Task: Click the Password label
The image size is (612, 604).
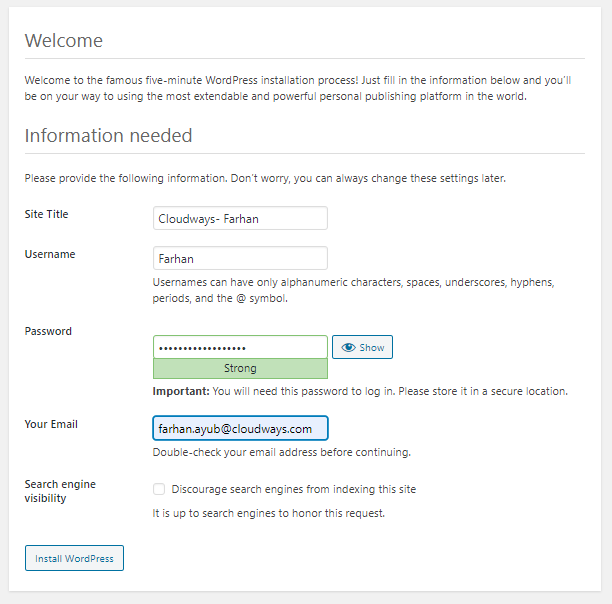Action: point(48,331)
